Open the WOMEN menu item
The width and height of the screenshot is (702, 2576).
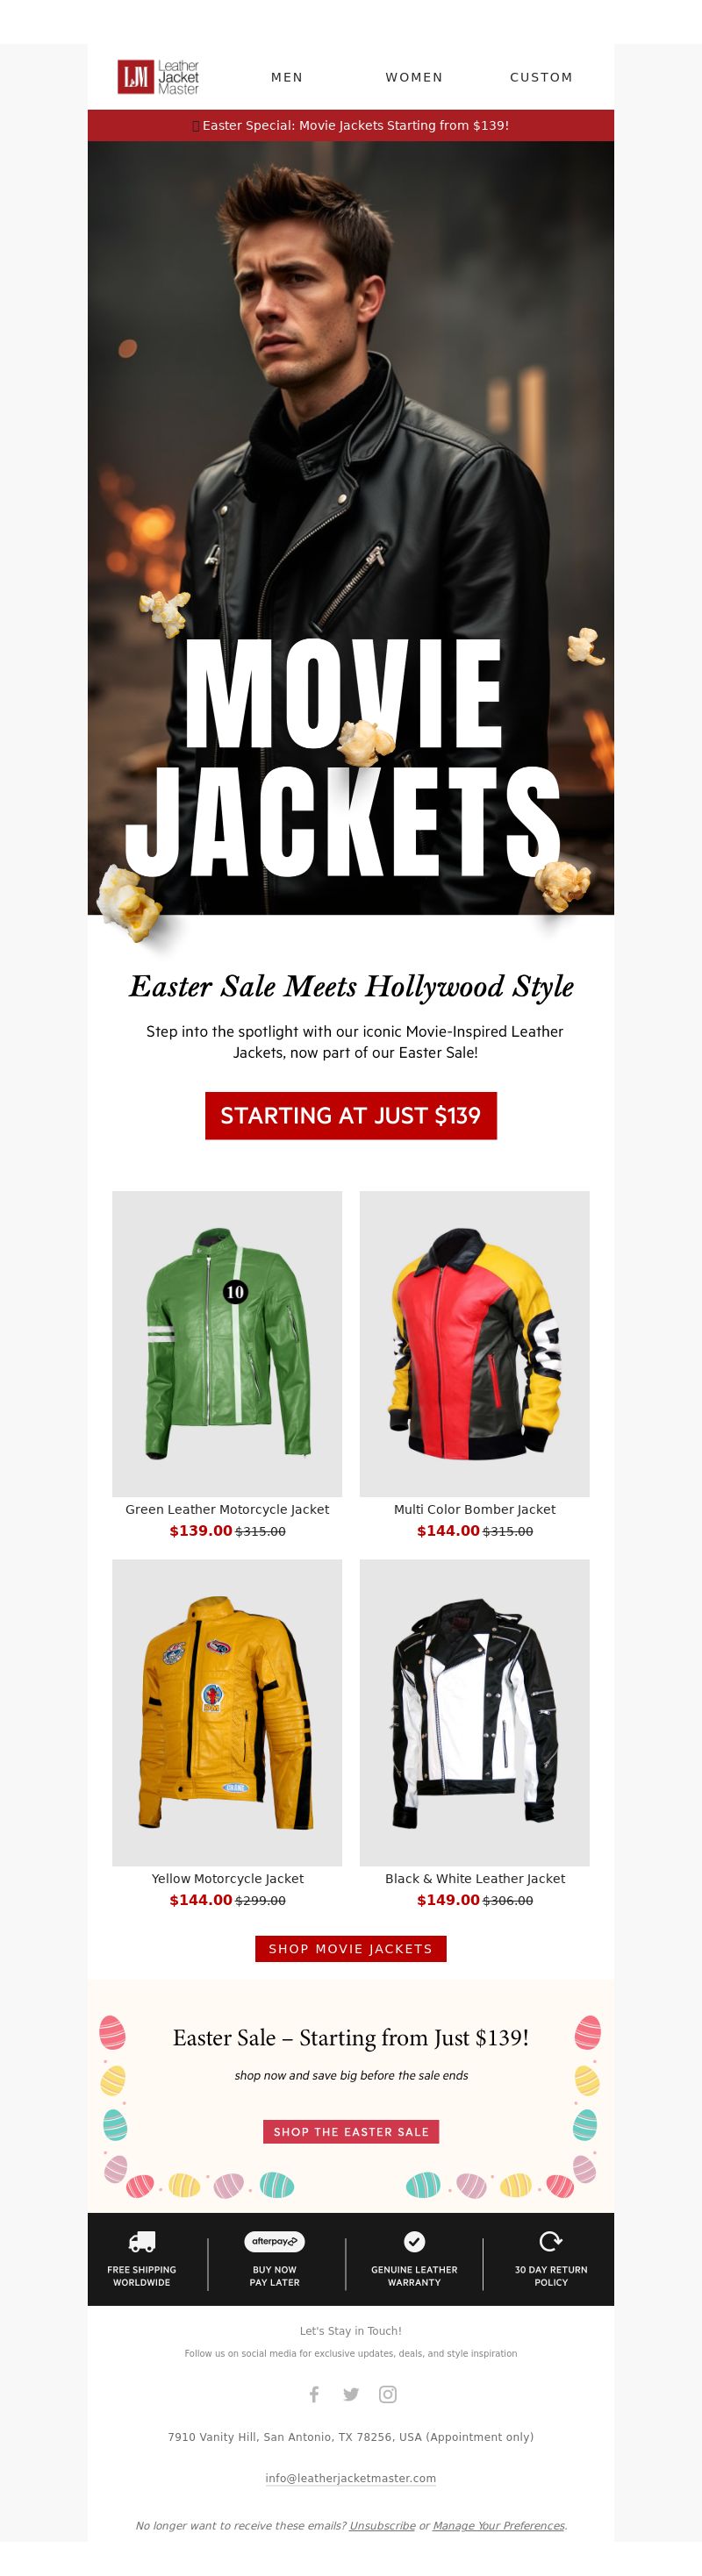[x=414, y=77]
